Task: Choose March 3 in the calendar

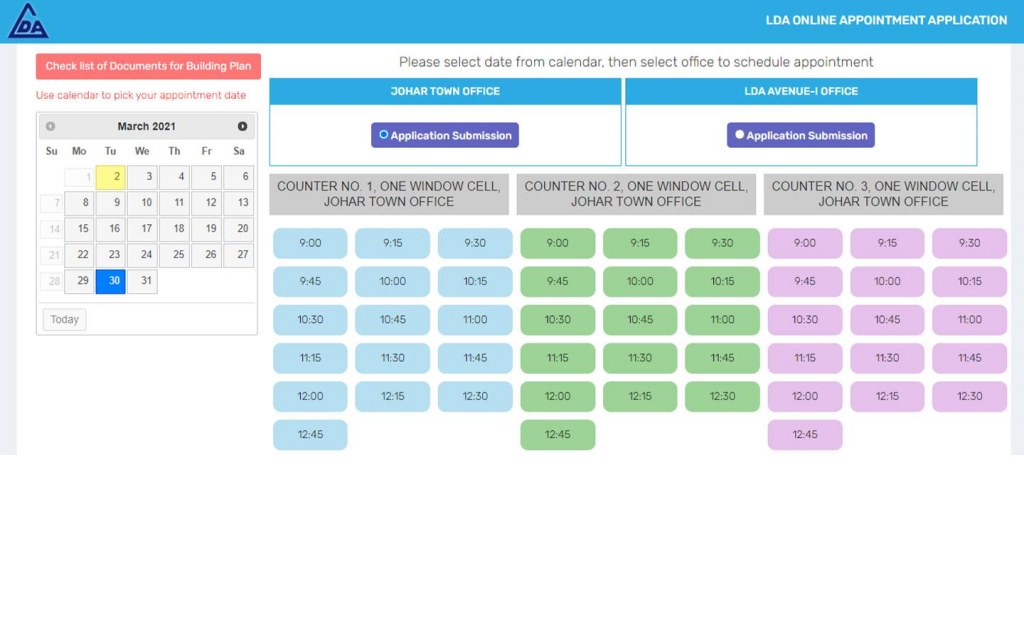Action: click(x=142, y=177)
